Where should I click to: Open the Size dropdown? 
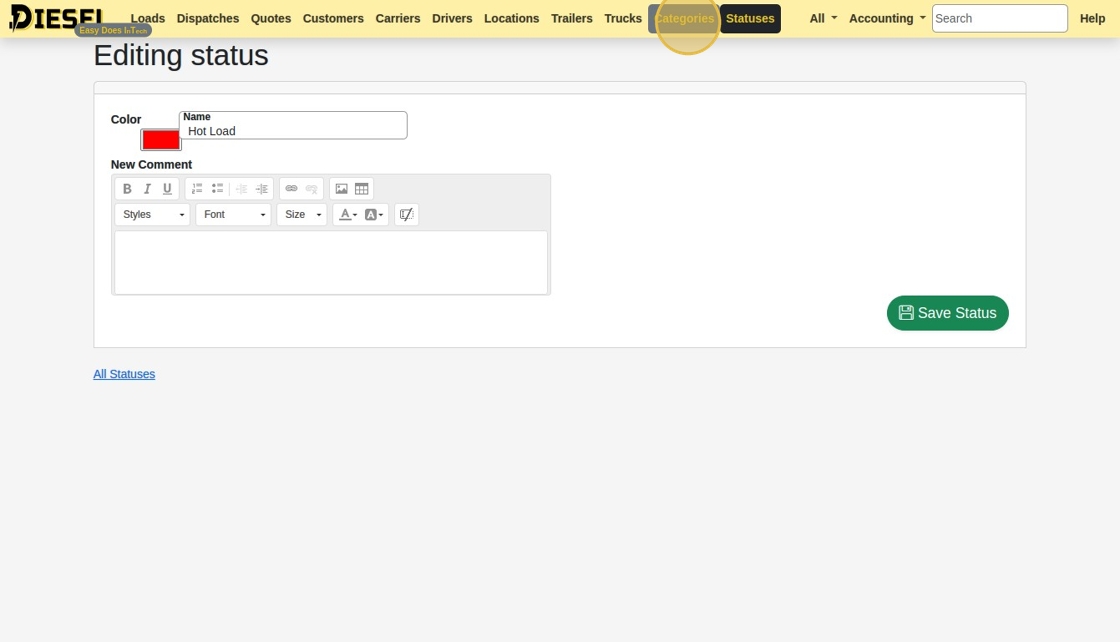(302, 214)
